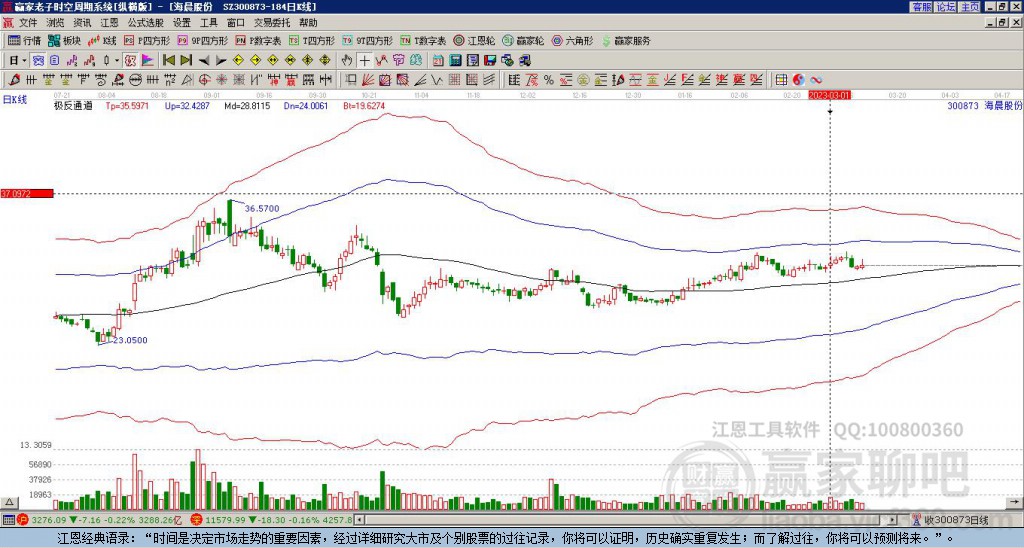Click the horizontal scrollbar right arrow
The width and height of the screenshot is (1024, 548).
tap(893, 520)
